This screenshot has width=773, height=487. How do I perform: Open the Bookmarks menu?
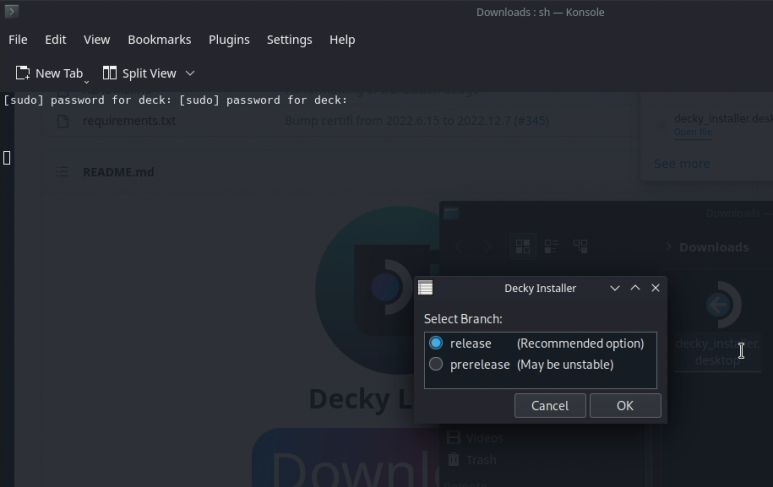159,39
